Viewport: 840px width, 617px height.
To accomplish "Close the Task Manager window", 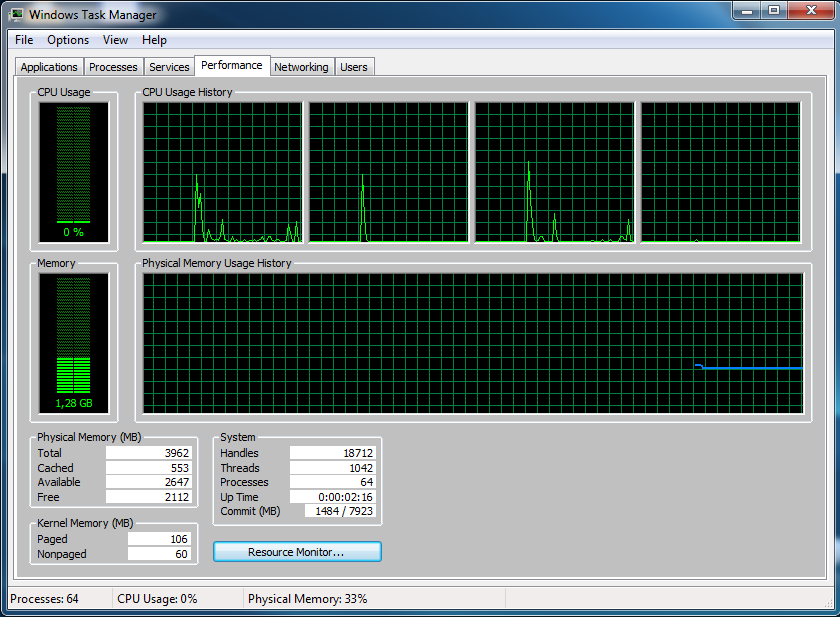I will pyautogui.click(x=812, y=10).
